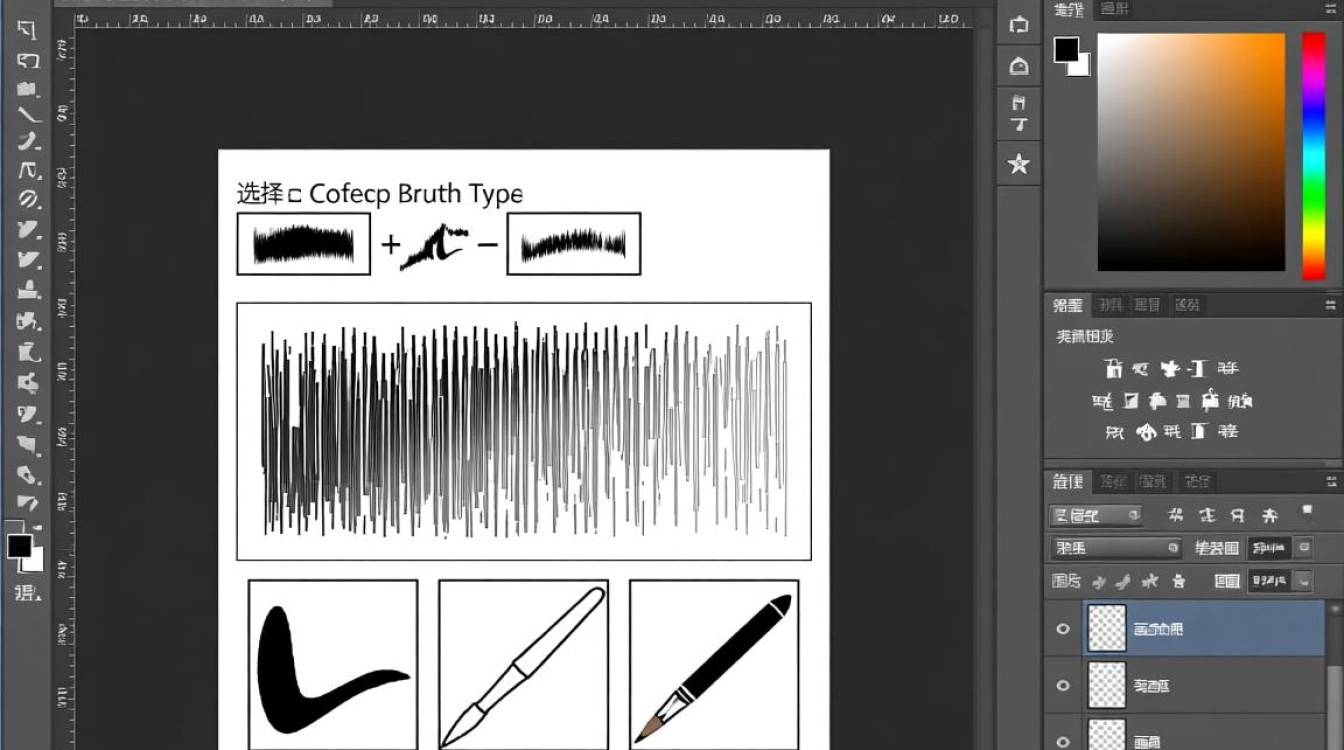Select the diagonal Line tool in the toolbox

click(28, 114)
